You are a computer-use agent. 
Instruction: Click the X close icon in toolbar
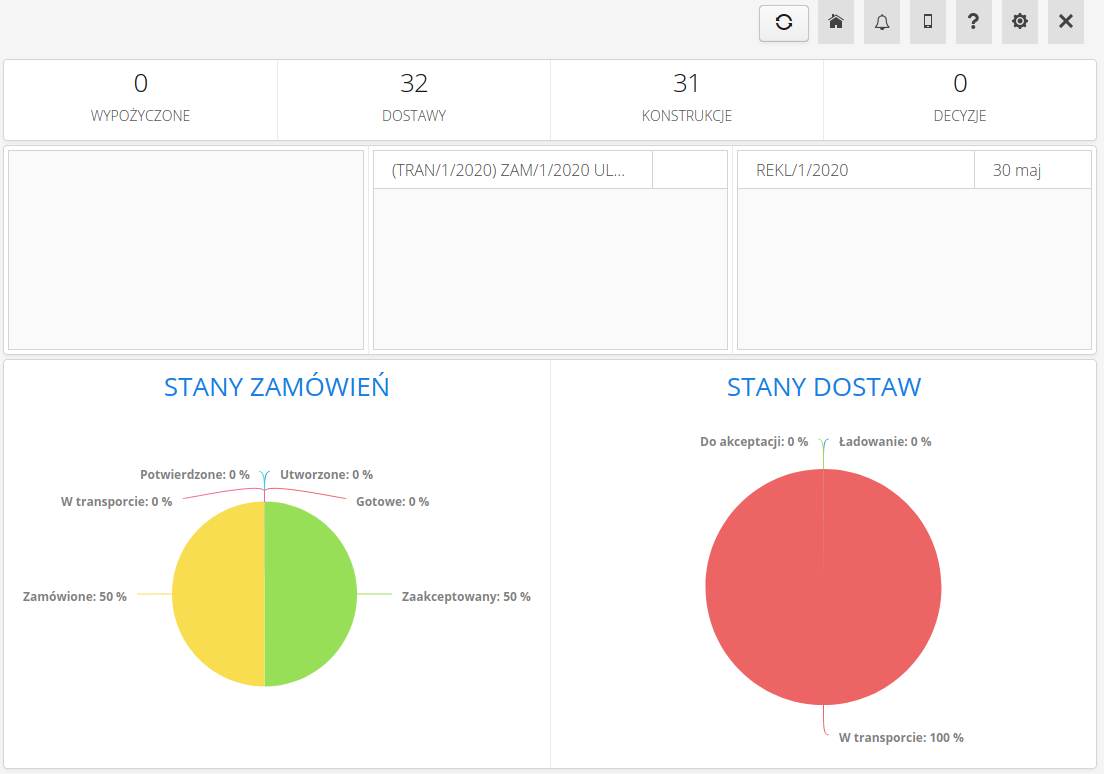click(1066, 22)
